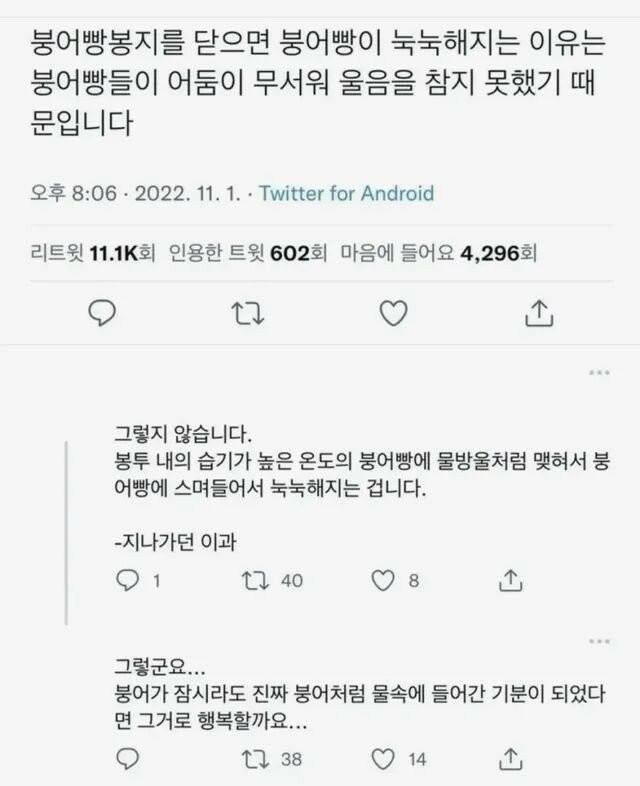View the 4,296 likes list
This screenshot has height=786, width=640.
click(439, 253)
